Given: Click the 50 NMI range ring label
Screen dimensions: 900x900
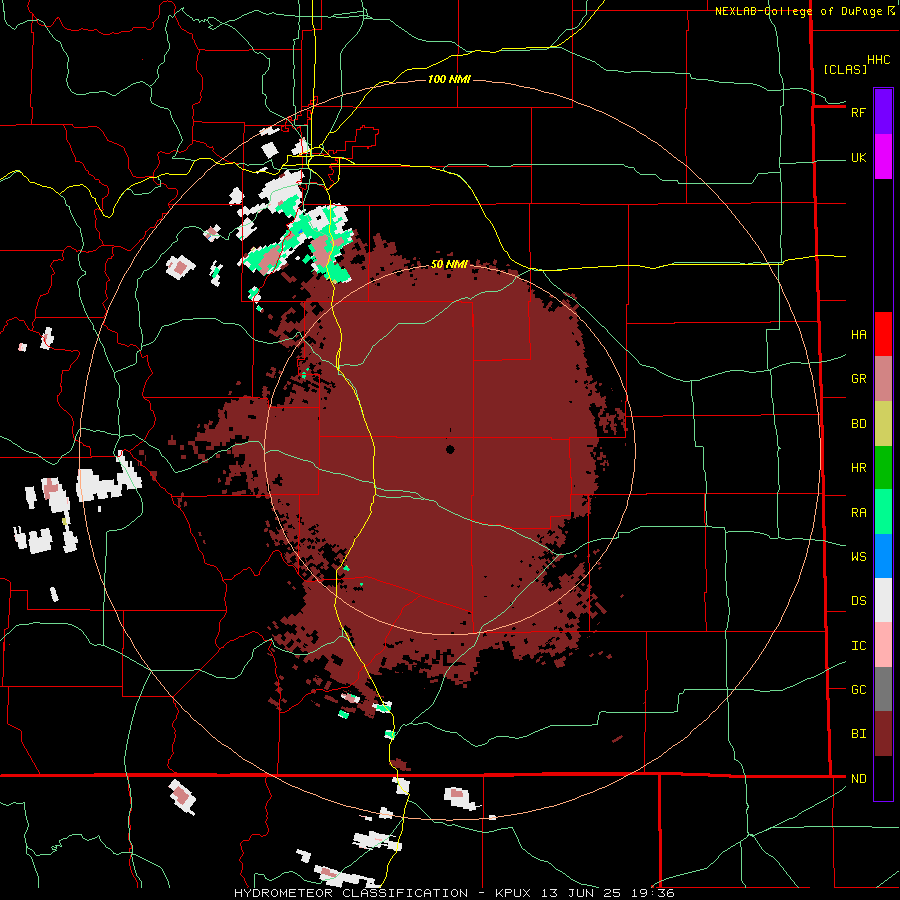Looking at the screenshot, I should 449,264.
